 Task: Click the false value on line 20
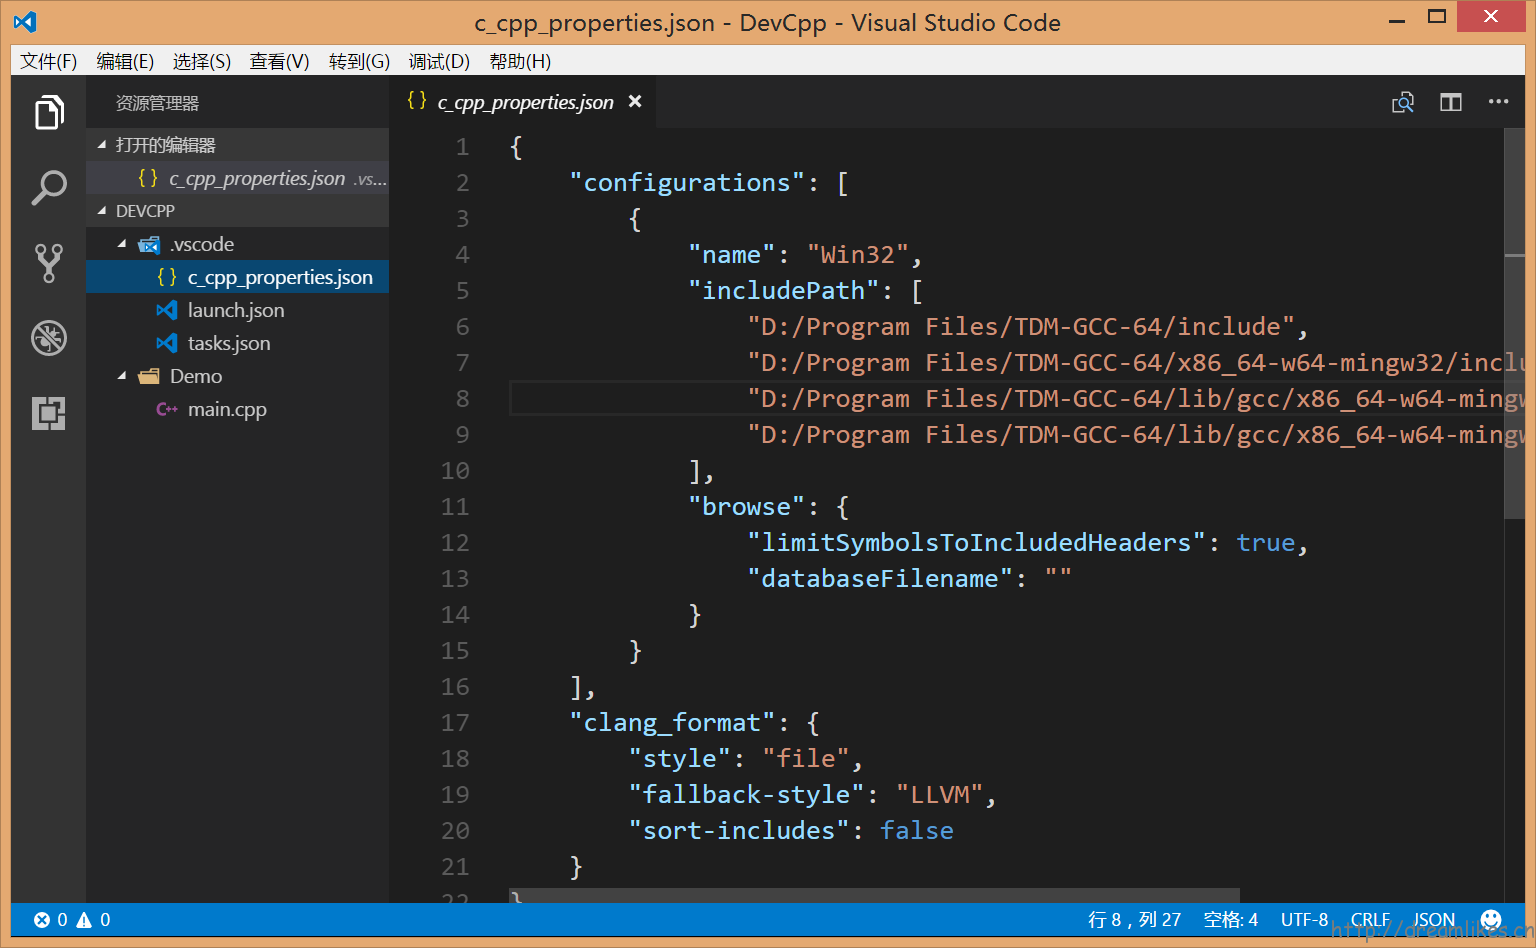[x=917, y=831]
